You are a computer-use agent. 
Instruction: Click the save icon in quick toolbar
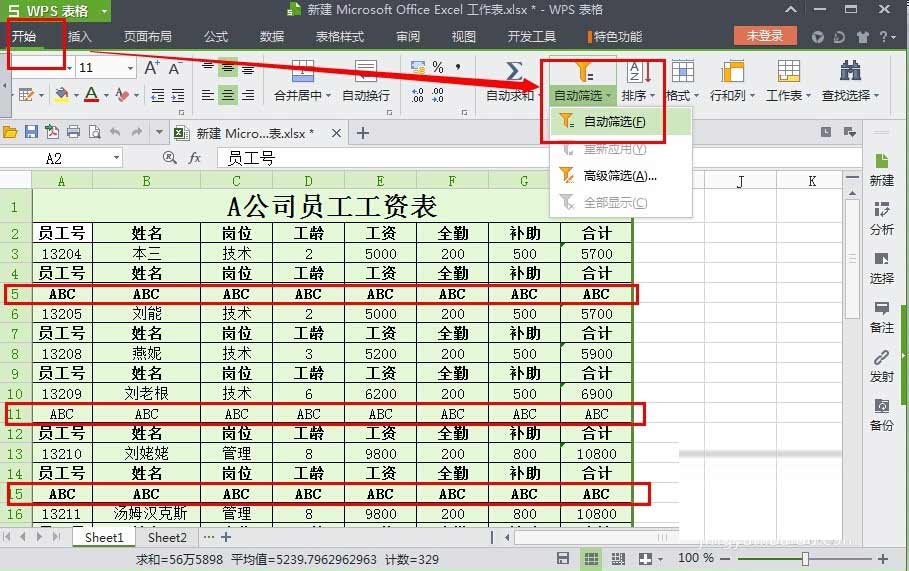[31, 132]
